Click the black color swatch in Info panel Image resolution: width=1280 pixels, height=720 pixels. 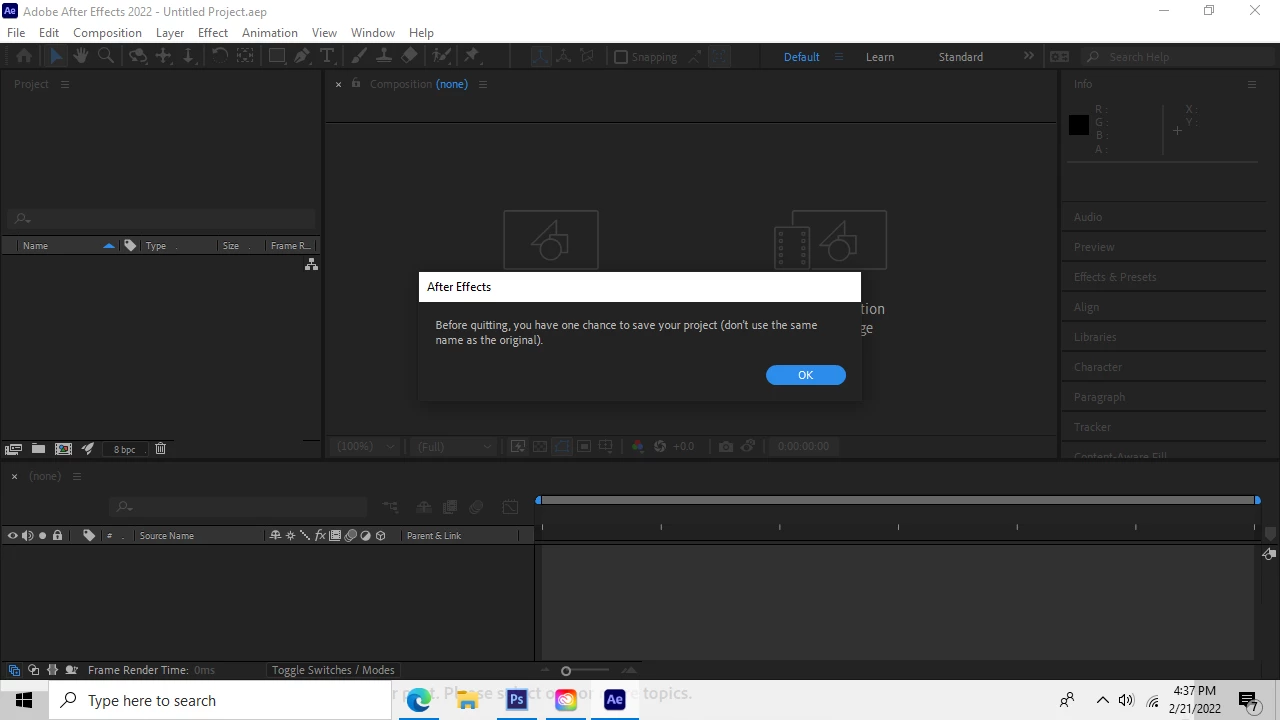click(x=1078, y=125)
